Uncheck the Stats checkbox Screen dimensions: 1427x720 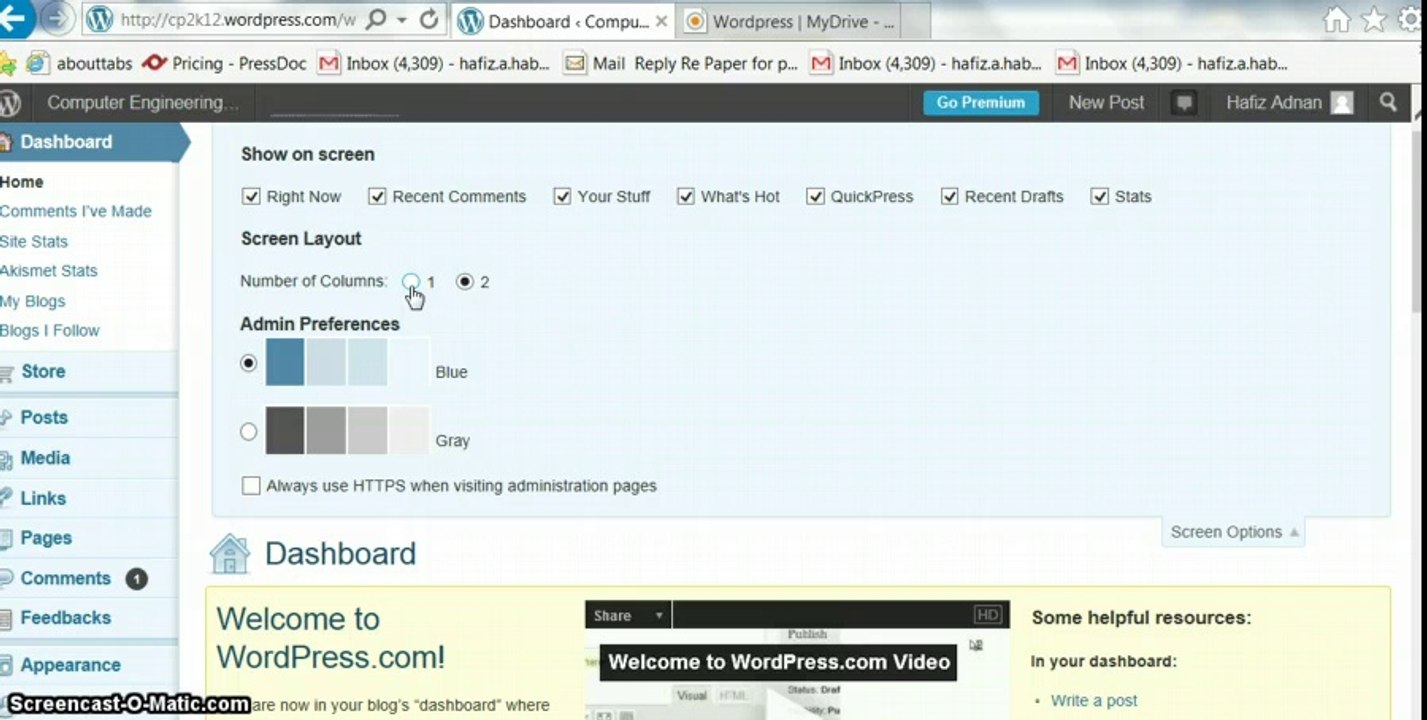tap(1099, 196)
